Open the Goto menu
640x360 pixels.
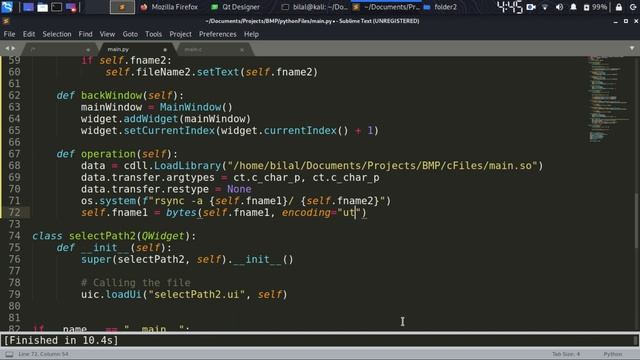(130, 34)
